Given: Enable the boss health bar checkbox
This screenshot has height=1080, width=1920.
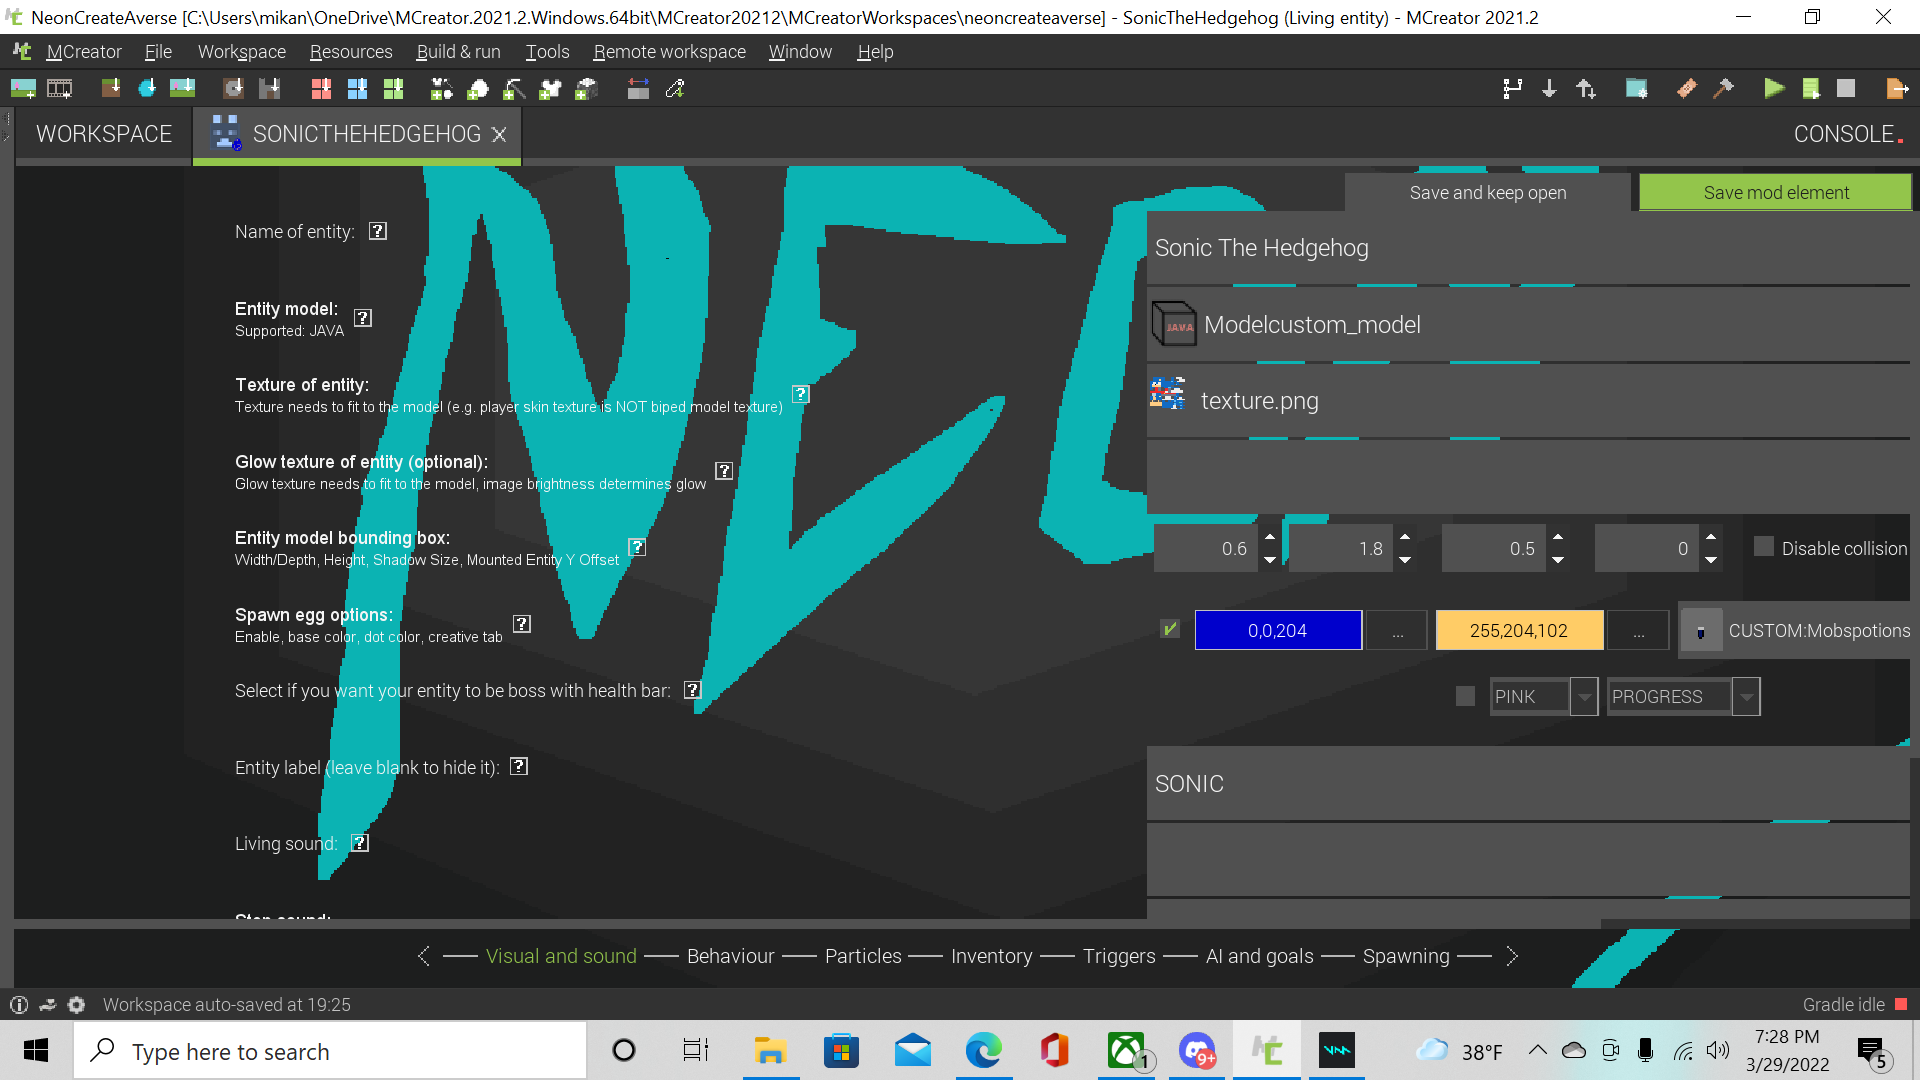Looking at the screenshot, I should [x=1464, y=695].
